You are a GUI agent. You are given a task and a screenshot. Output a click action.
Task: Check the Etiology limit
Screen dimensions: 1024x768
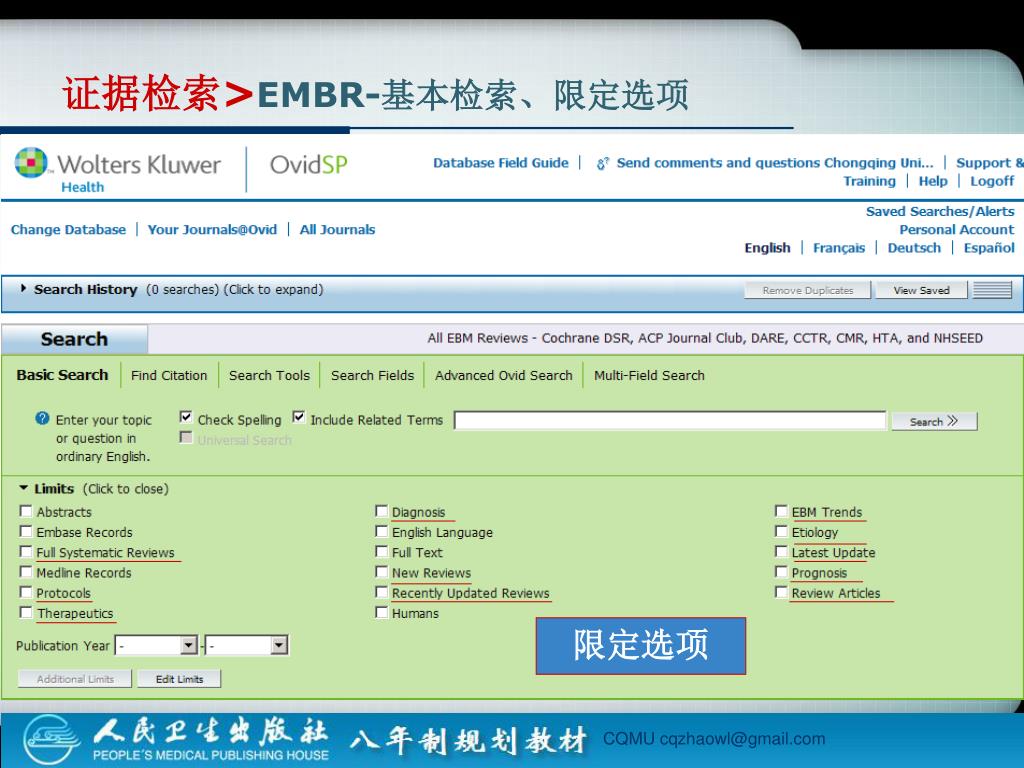[781, 531]
